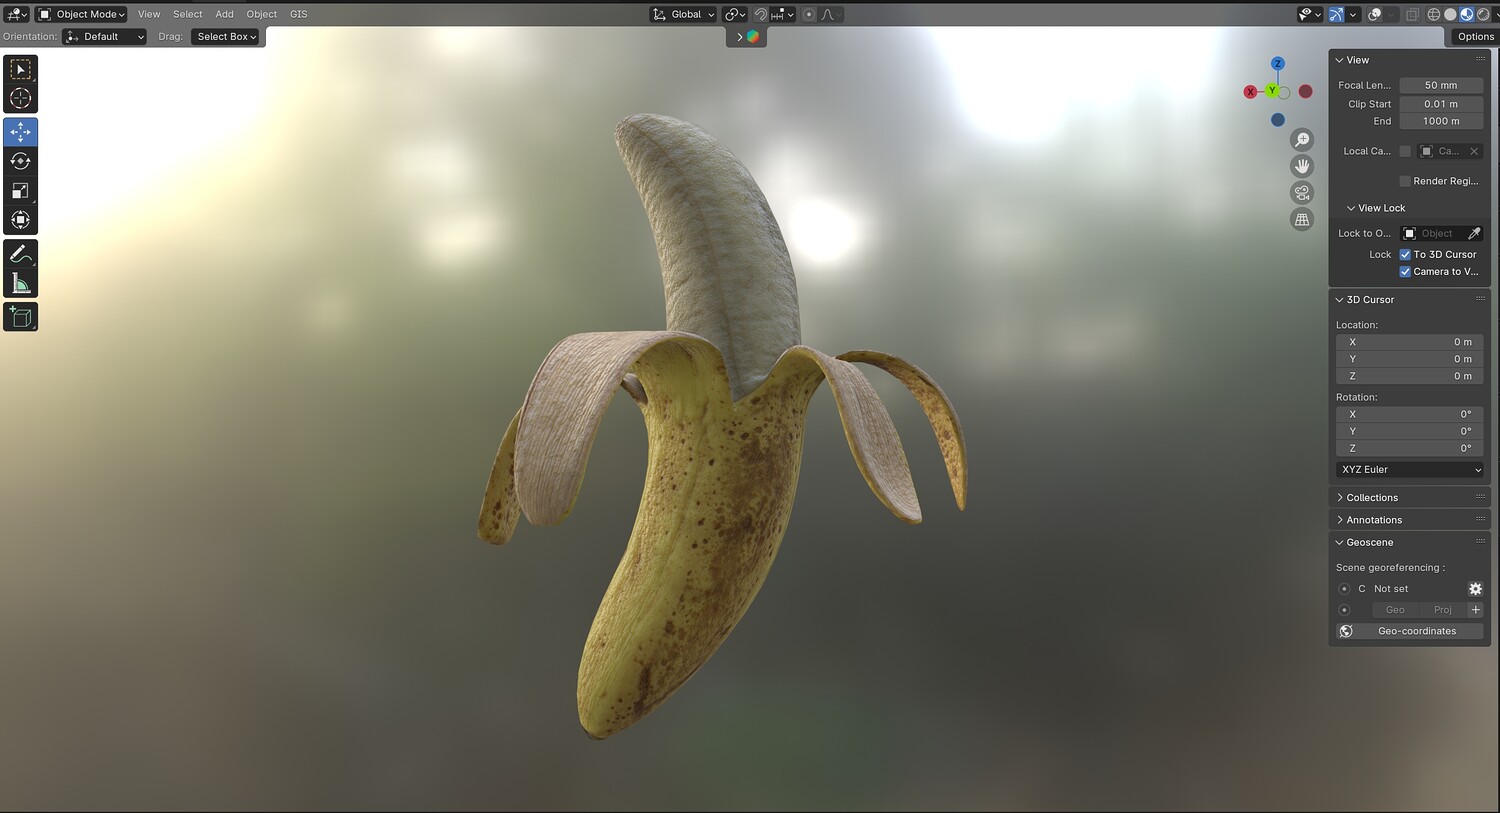Screen dimensions: 1500x813
Task: Switch to wireframe shading mode
Action: [1434, 14]
